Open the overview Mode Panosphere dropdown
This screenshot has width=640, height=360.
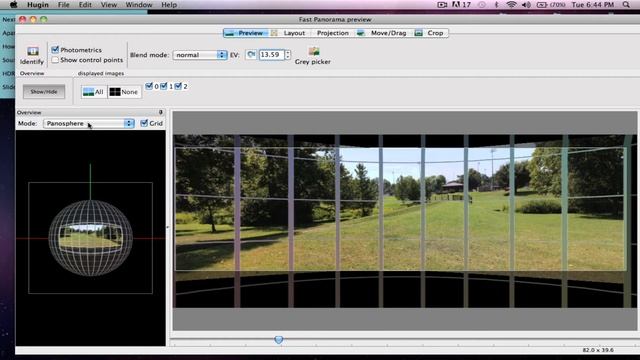[x=89, y=123]
